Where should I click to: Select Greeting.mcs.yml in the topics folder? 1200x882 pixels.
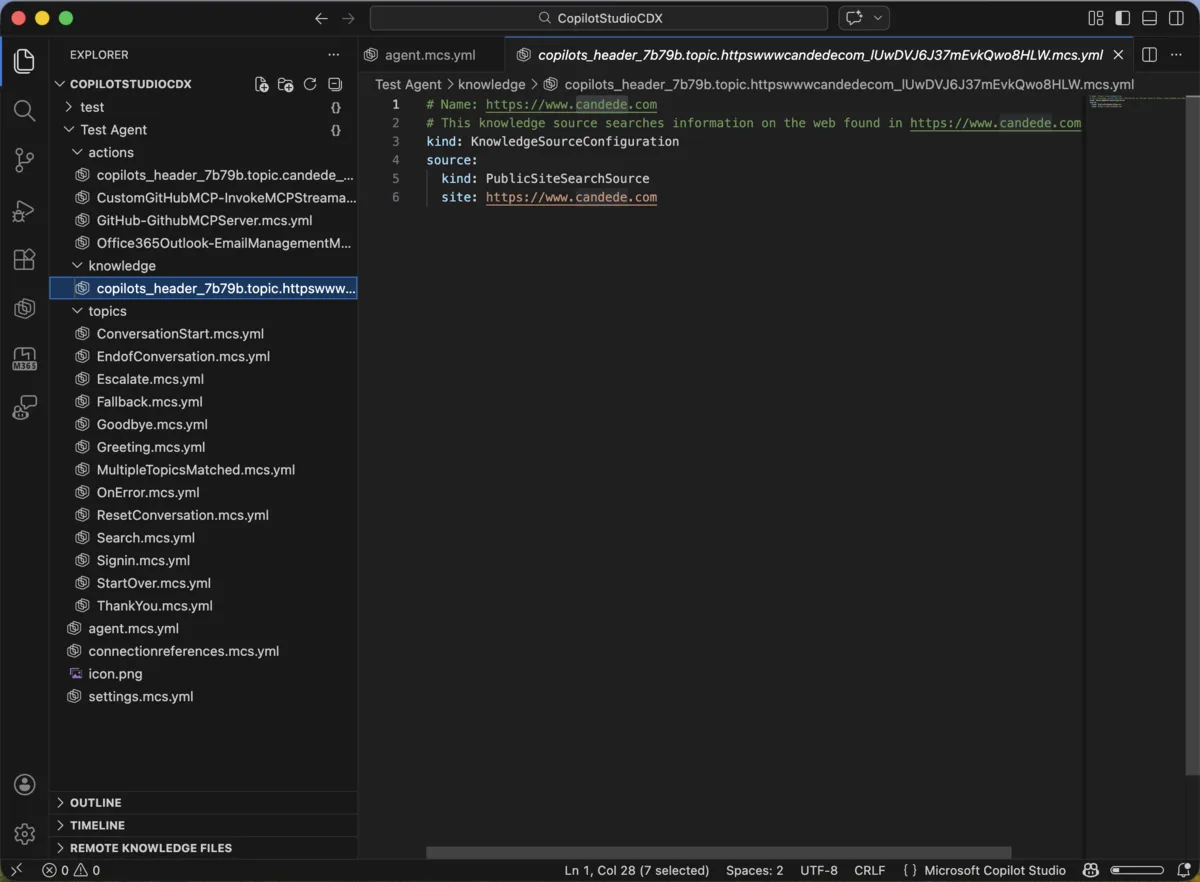[x=151, y=447]
